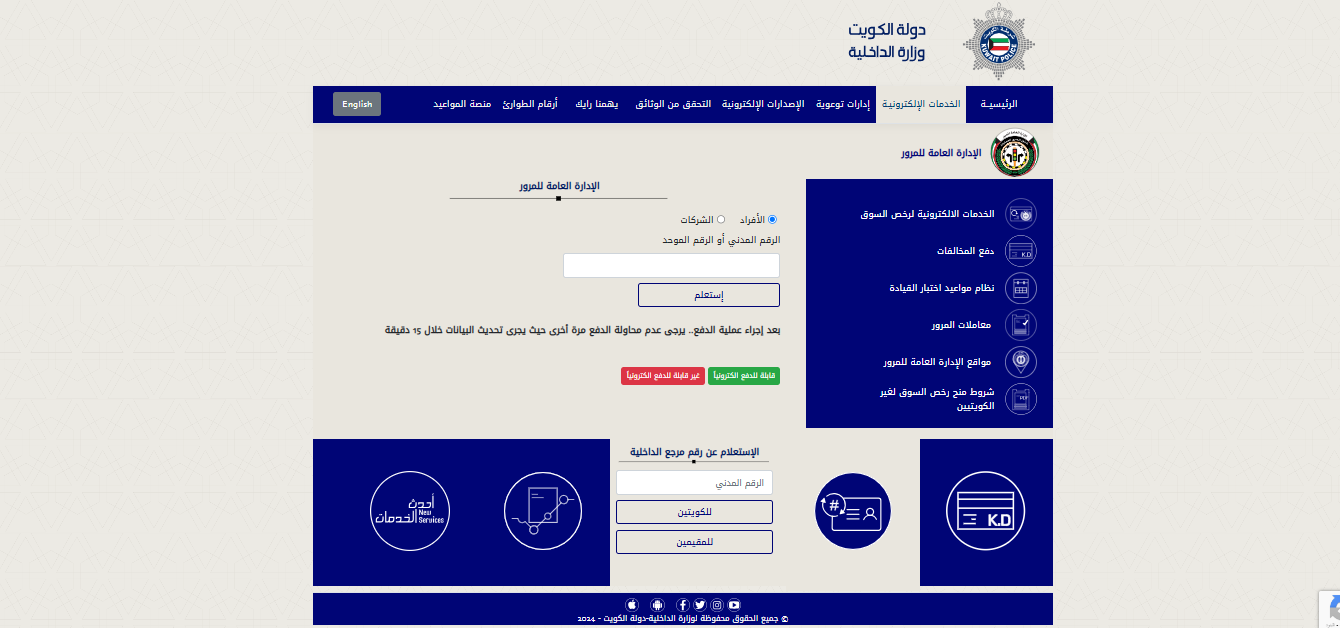This screenshot has height=628, width=1340.
Task: Click the Android app icon
Action: tap(657, 605)
